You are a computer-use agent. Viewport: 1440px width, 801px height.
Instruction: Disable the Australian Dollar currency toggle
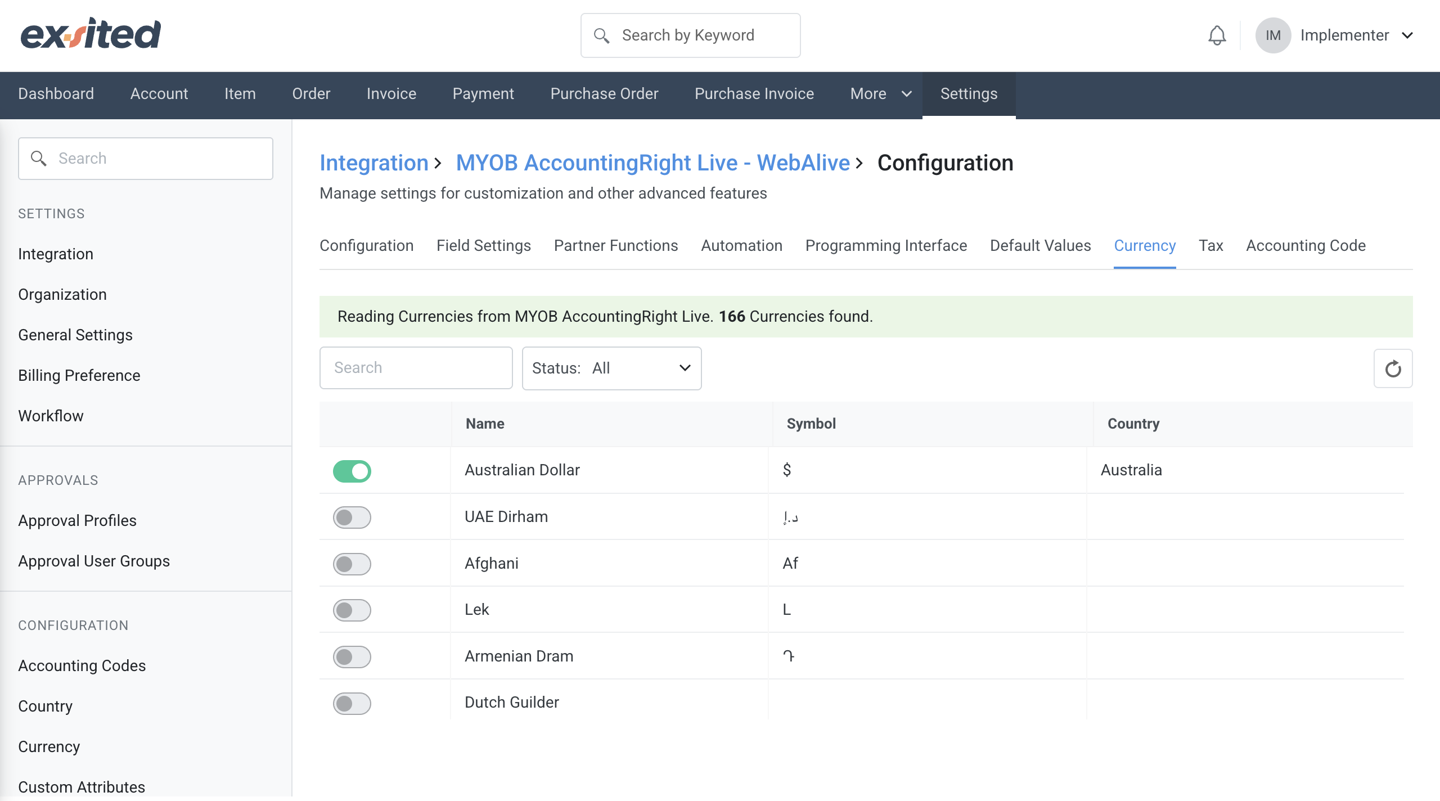pyautogui.click(x=352, y=471)
